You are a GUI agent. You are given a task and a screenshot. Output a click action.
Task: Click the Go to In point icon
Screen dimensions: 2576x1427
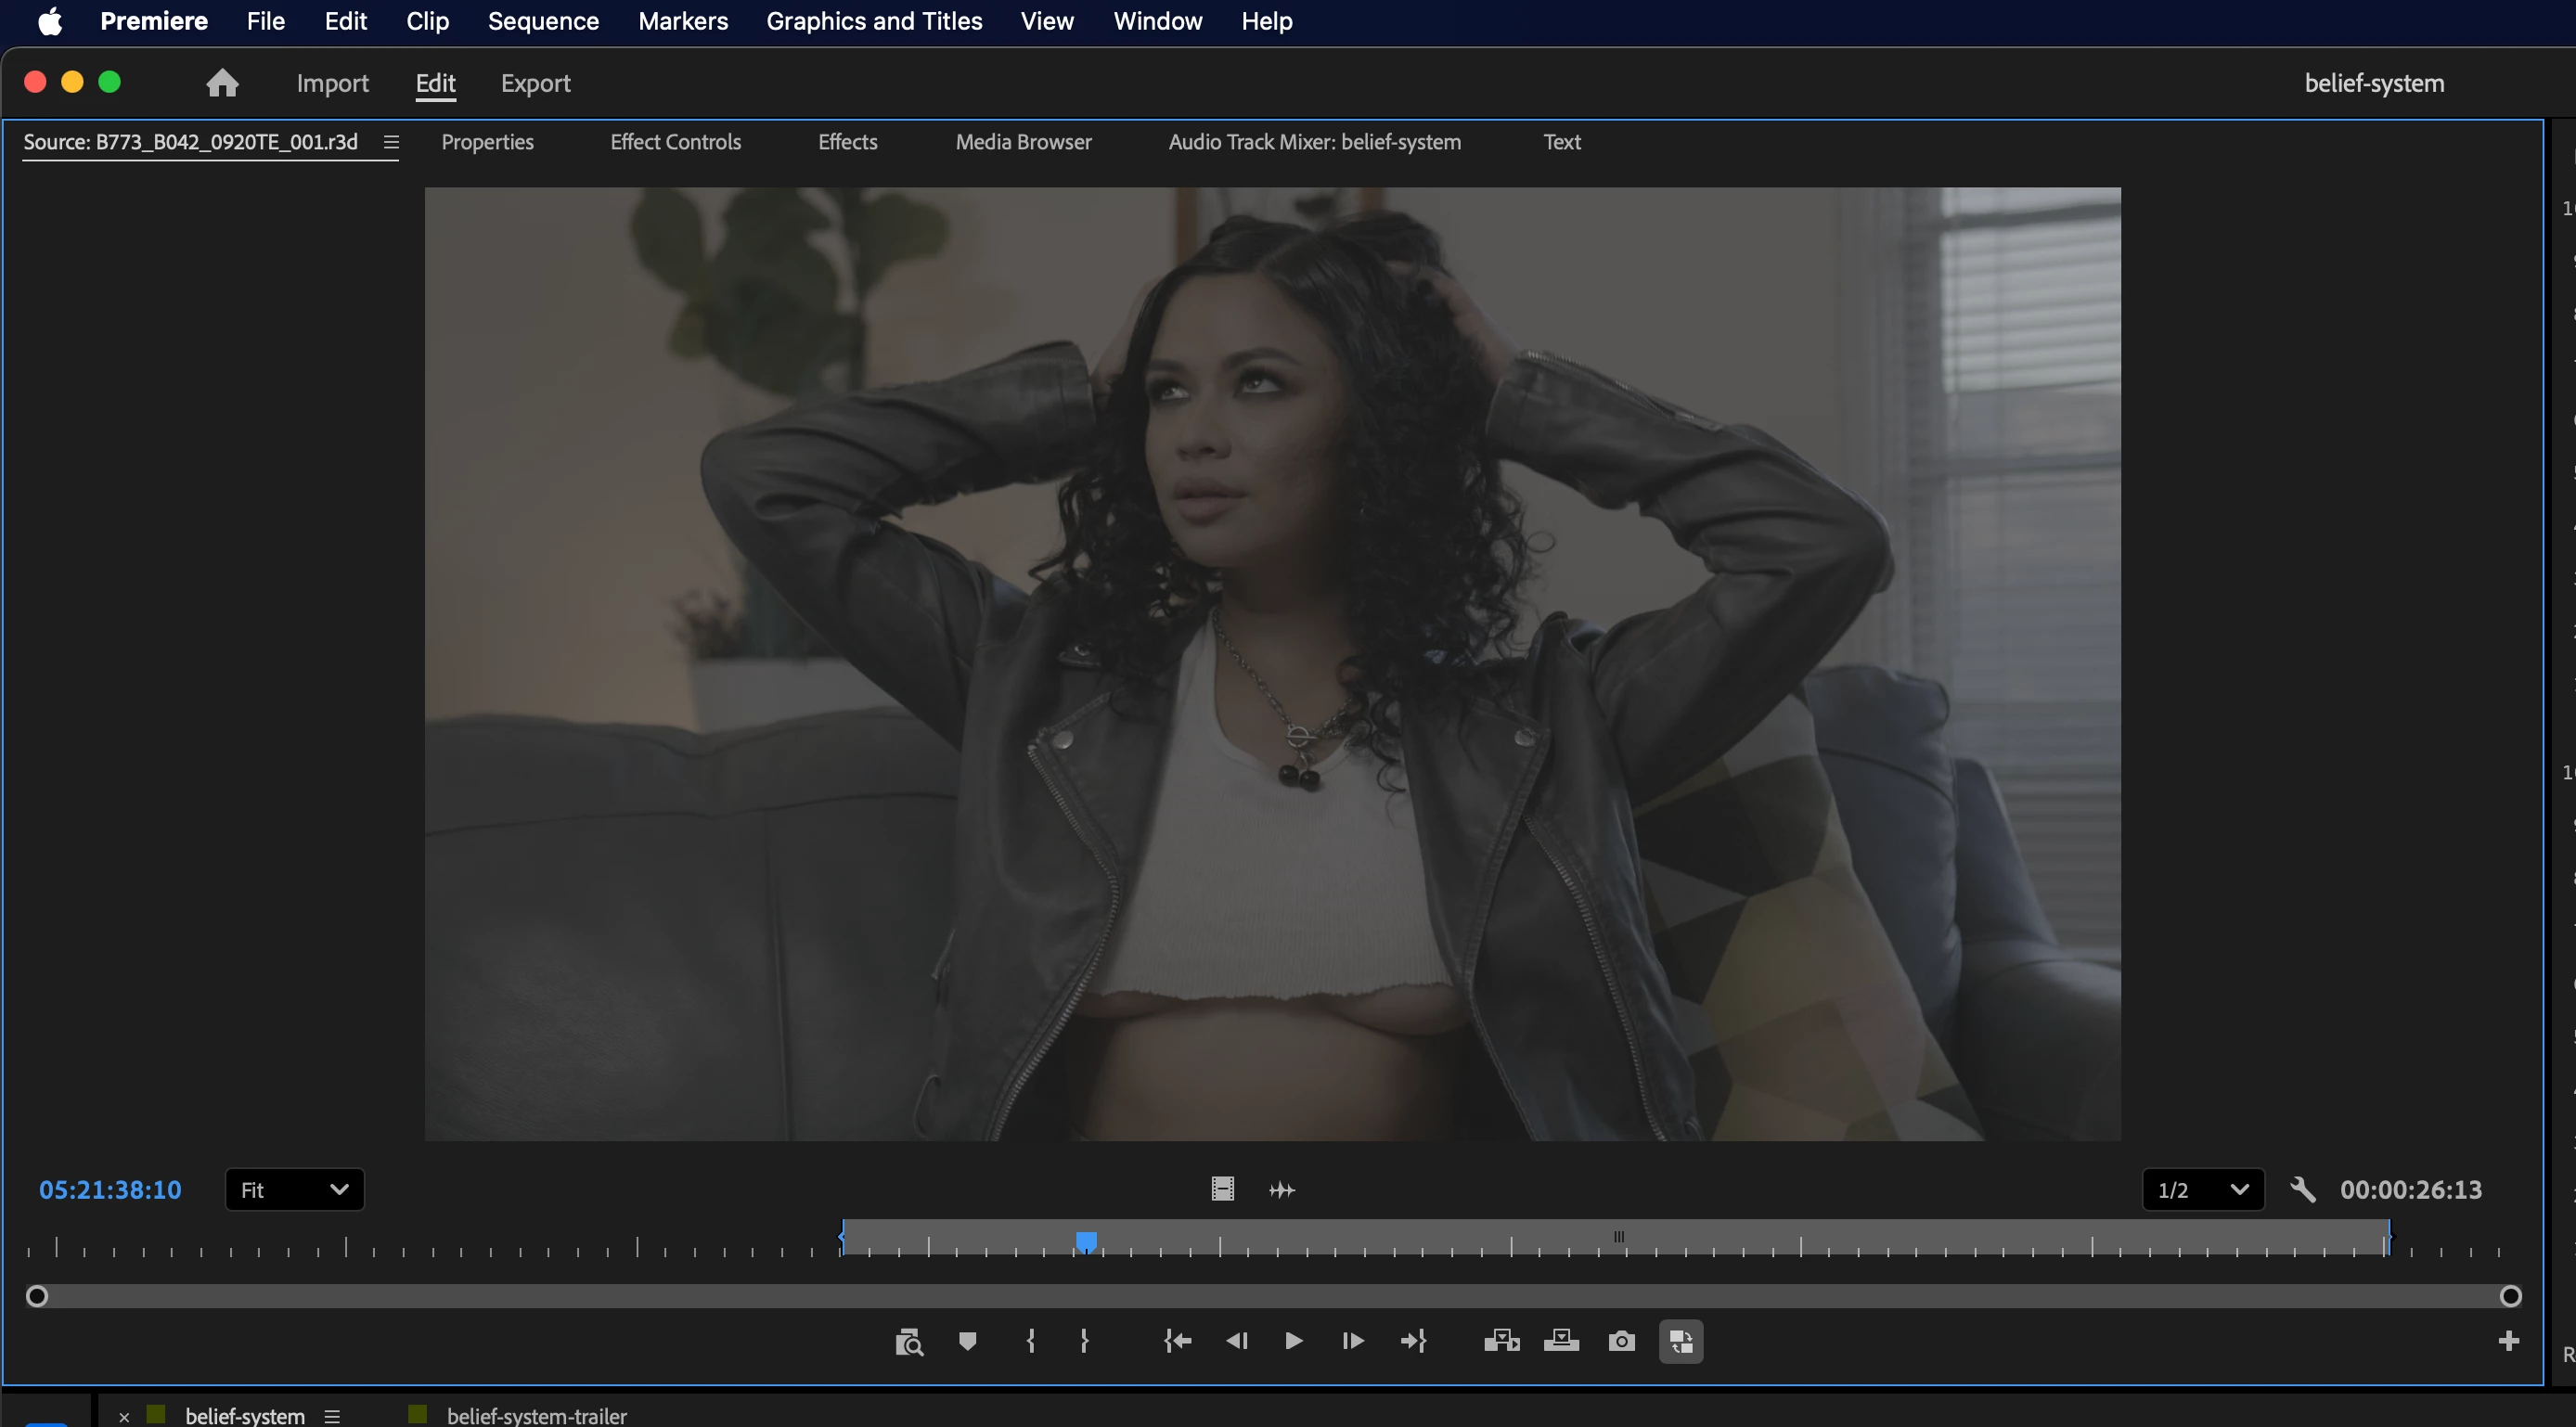click(x=1177, y=1341)
